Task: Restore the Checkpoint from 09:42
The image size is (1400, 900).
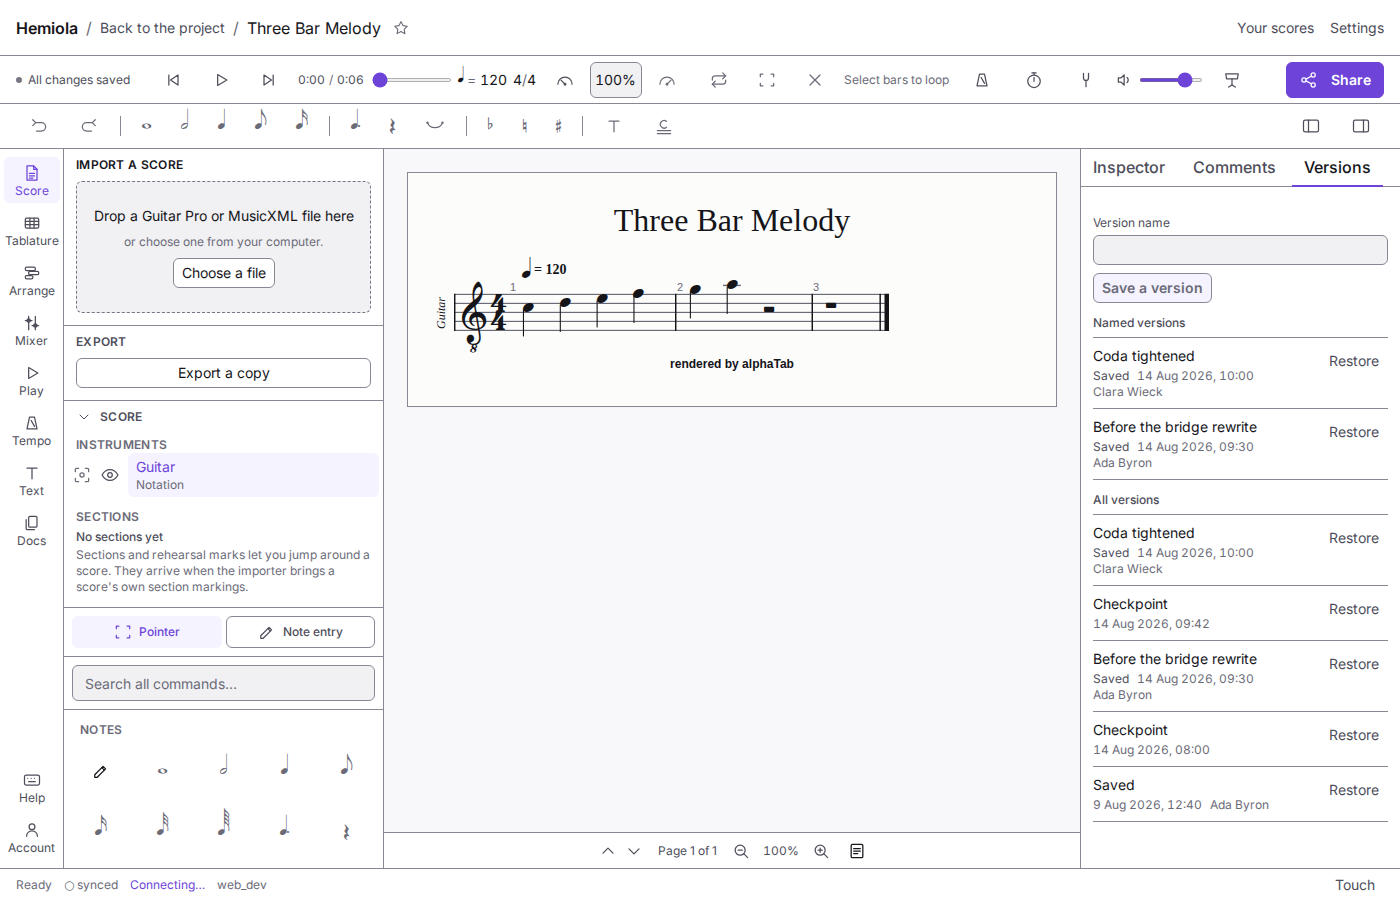Action: tap(1354, 609)
